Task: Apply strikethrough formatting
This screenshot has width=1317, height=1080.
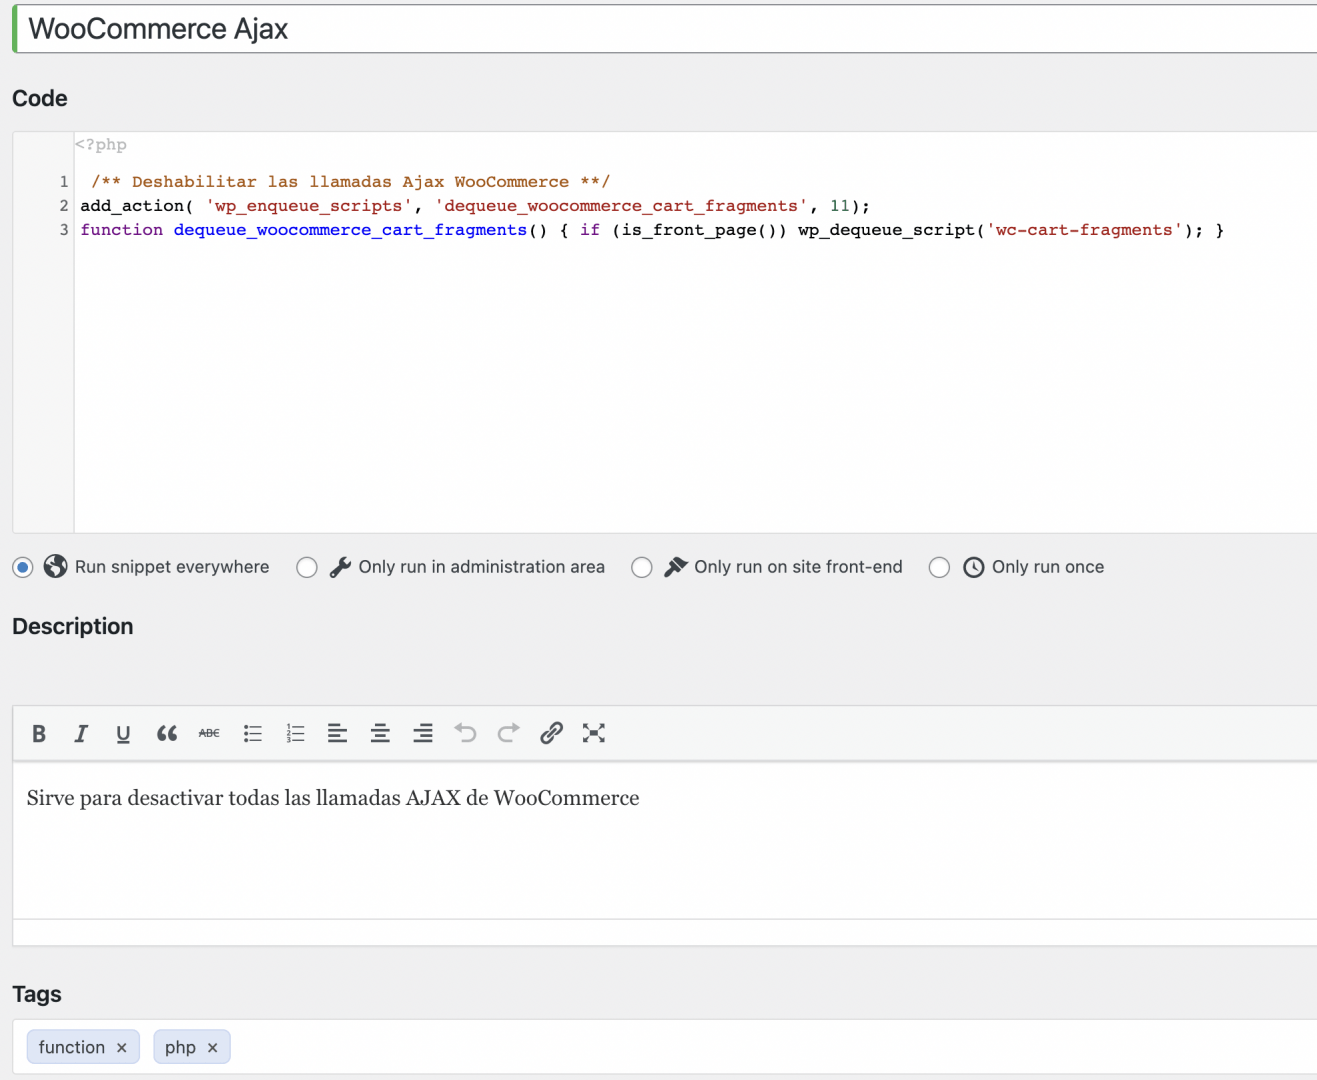Action: 209,734
